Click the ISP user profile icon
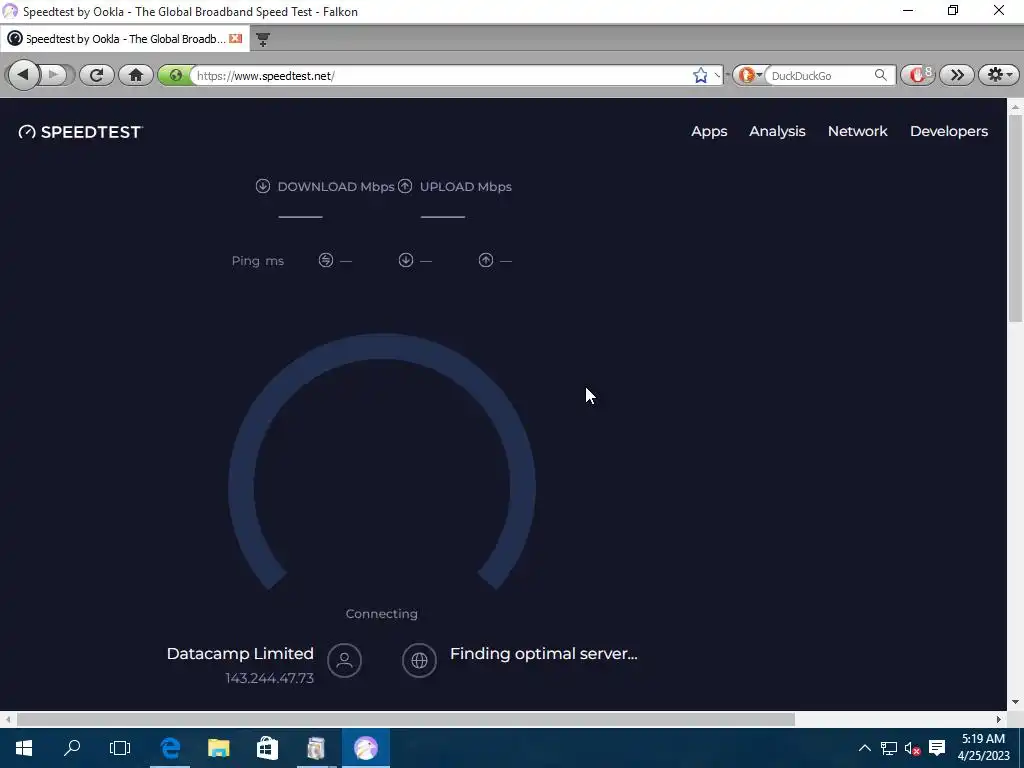The image size is (1024, 768). click(344, 660)
